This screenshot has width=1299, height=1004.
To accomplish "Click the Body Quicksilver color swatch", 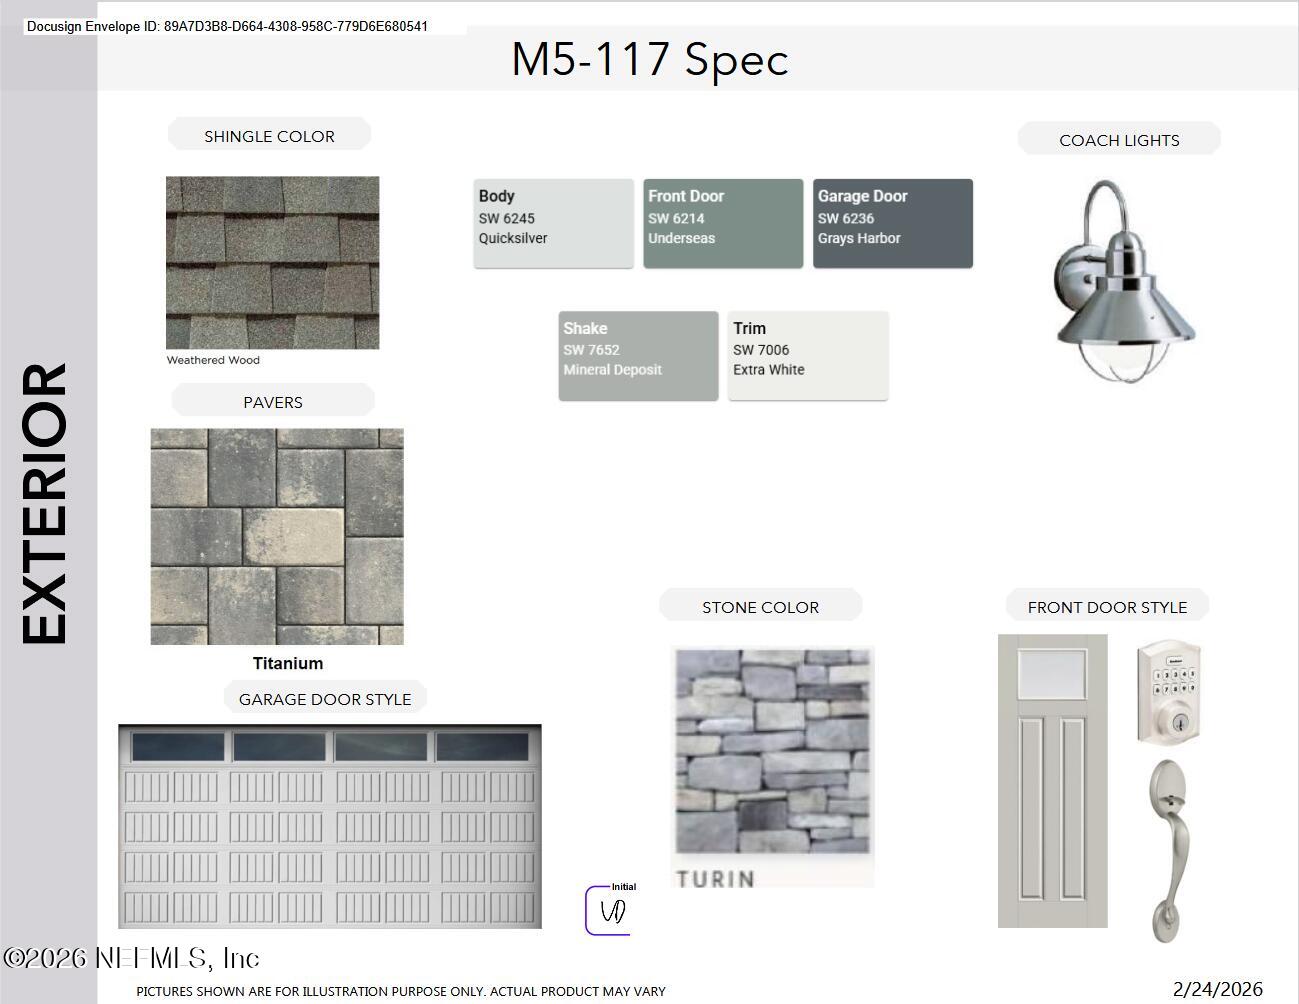I will click(553, 223).
